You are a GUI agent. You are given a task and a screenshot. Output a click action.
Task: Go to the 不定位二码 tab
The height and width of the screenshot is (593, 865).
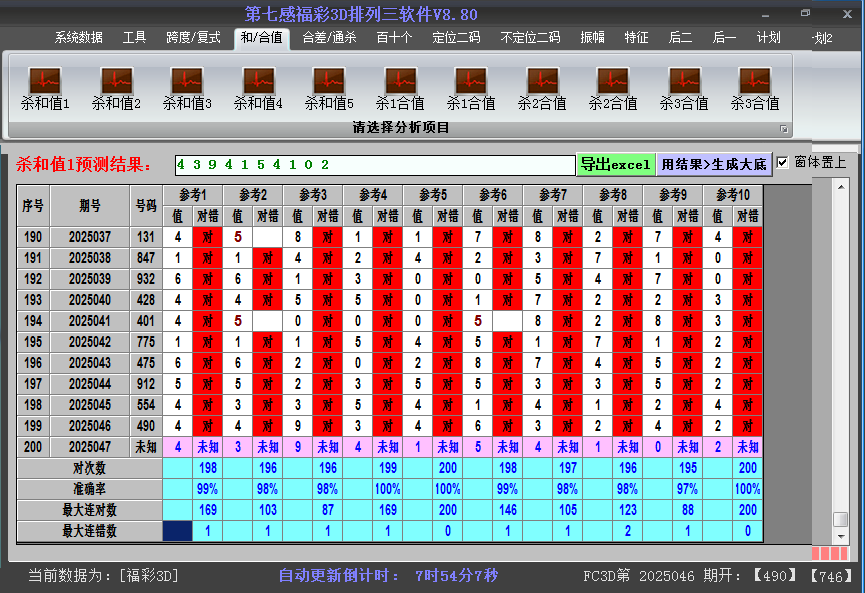(530, 38)
